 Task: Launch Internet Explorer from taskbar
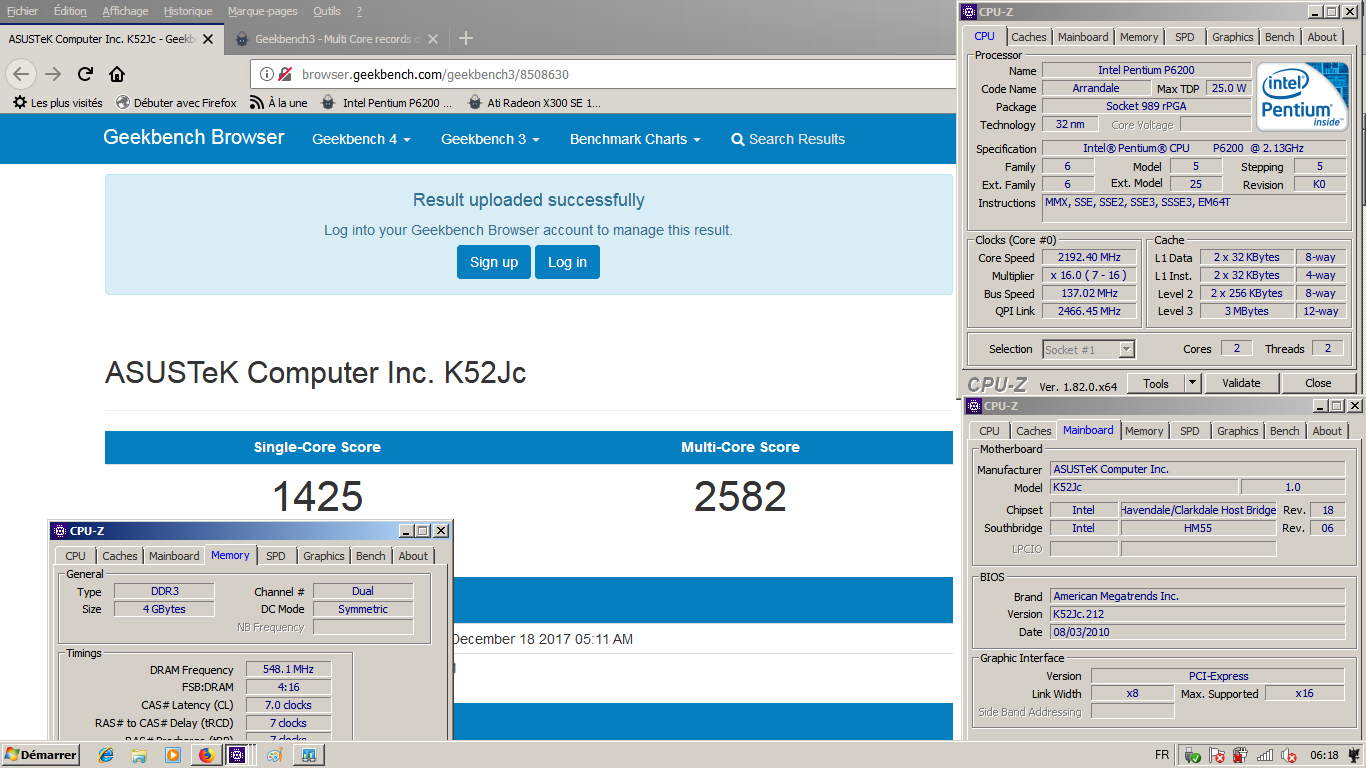click(x=106, y=755)
